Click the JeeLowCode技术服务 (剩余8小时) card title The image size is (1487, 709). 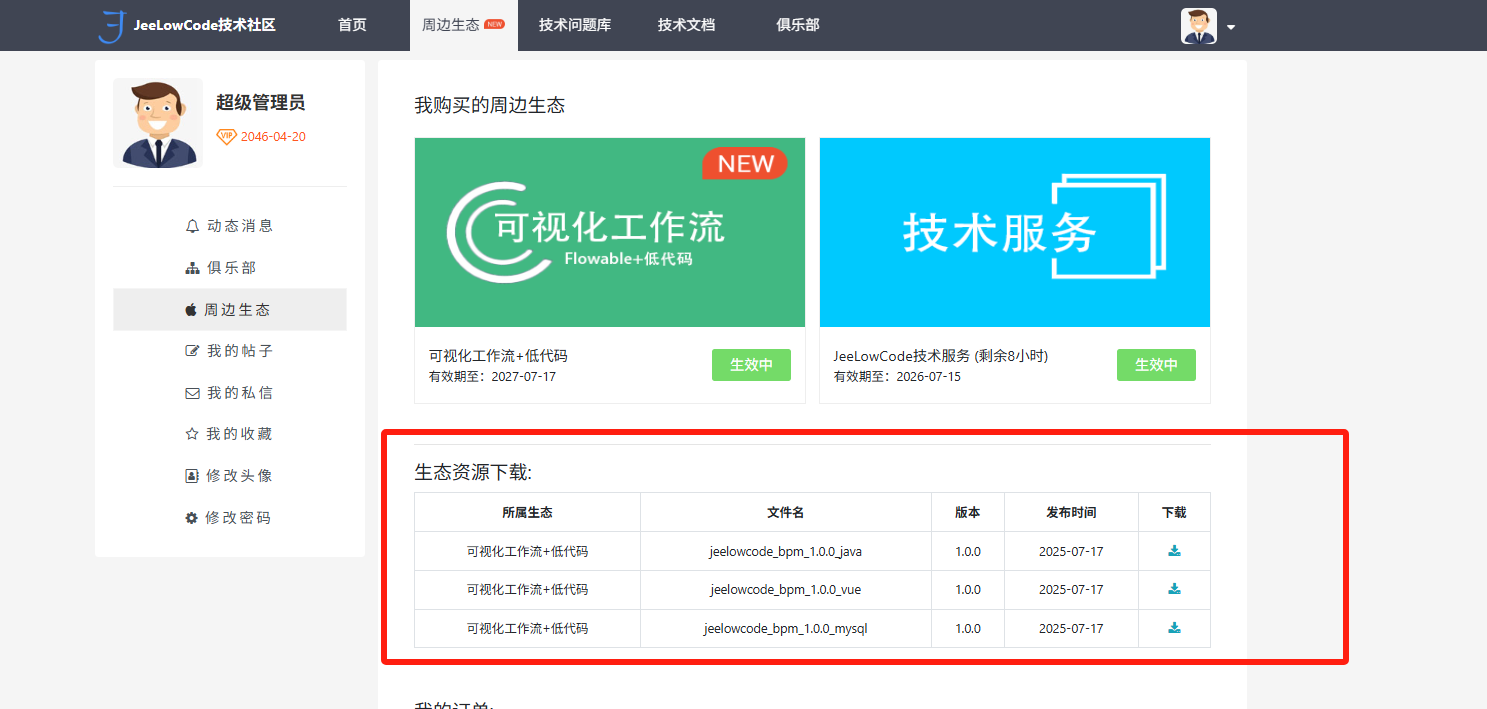[940, 356]
